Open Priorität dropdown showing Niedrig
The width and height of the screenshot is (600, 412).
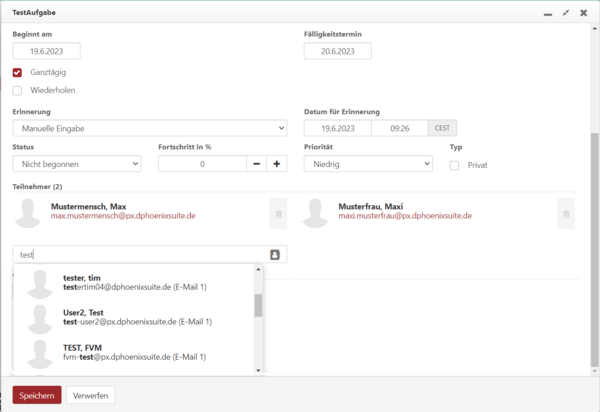[368, 164]
